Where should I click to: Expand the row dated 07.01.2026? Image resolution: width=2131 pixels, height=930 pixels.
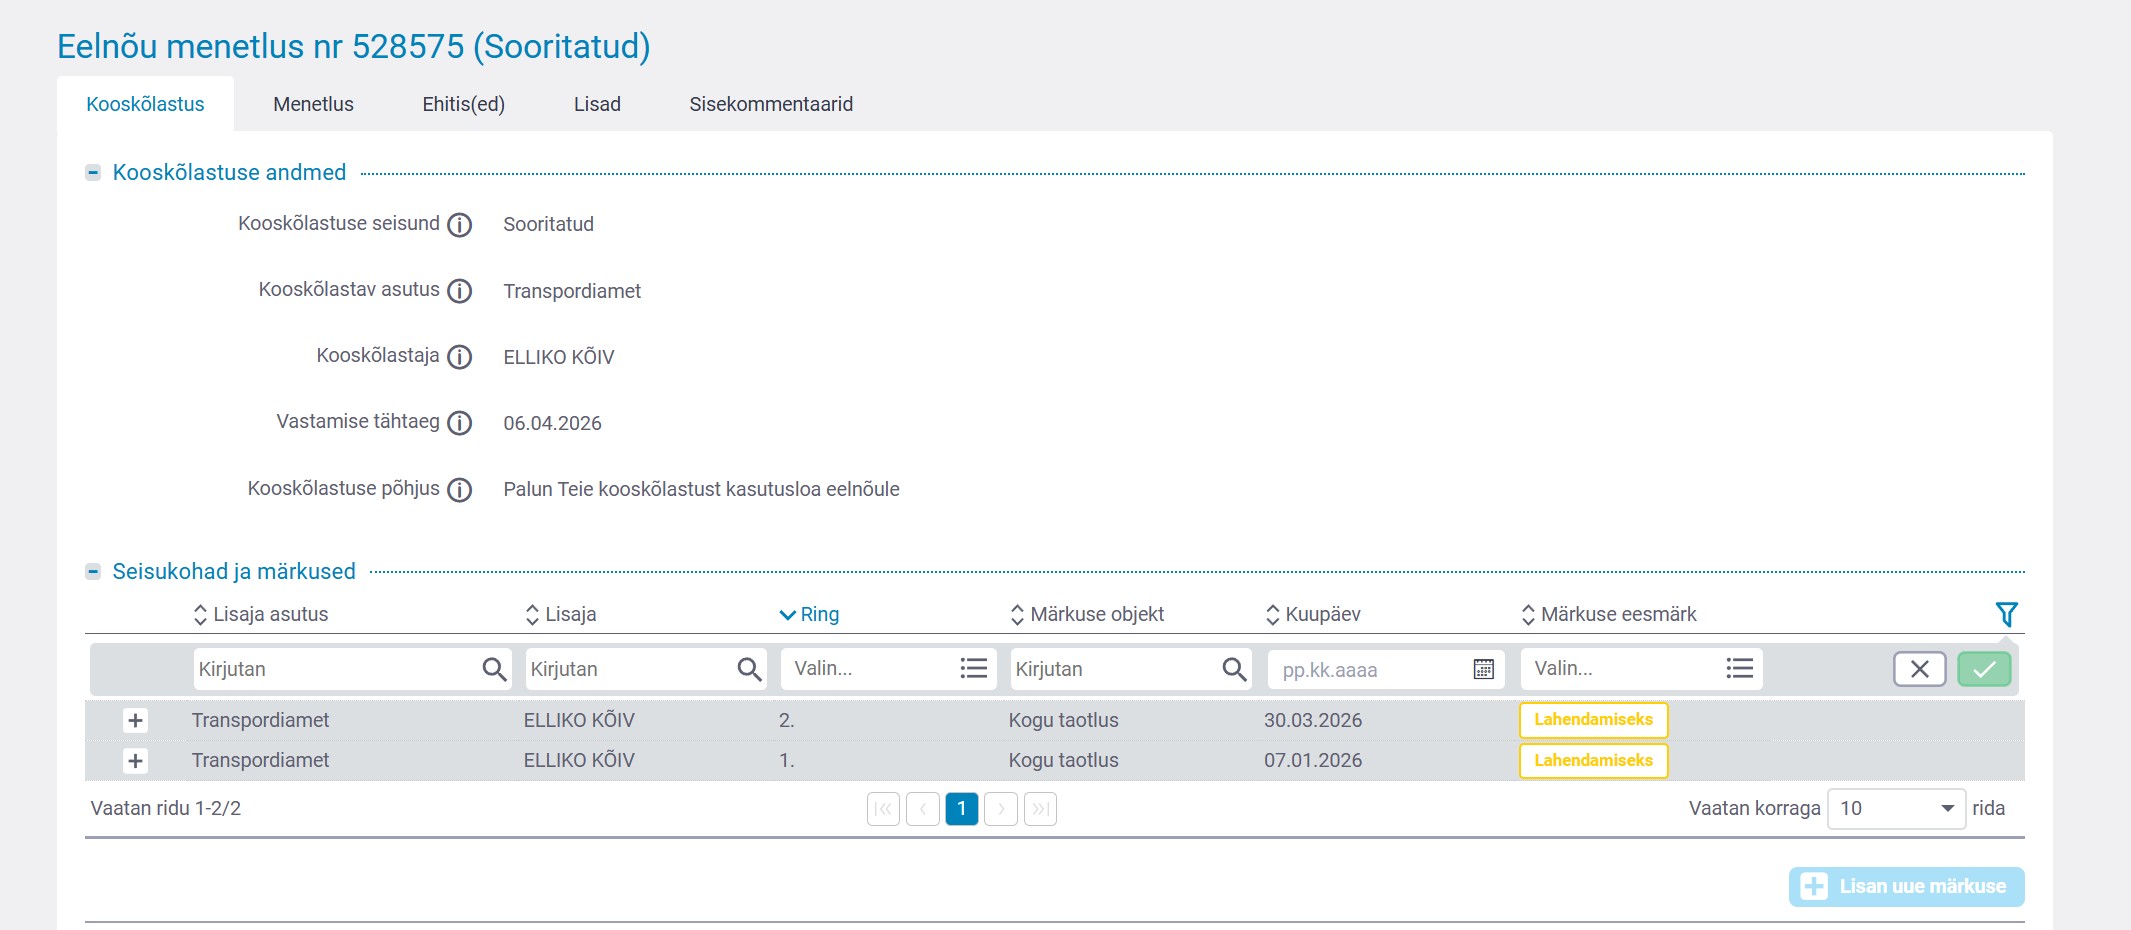pos(135,761)
